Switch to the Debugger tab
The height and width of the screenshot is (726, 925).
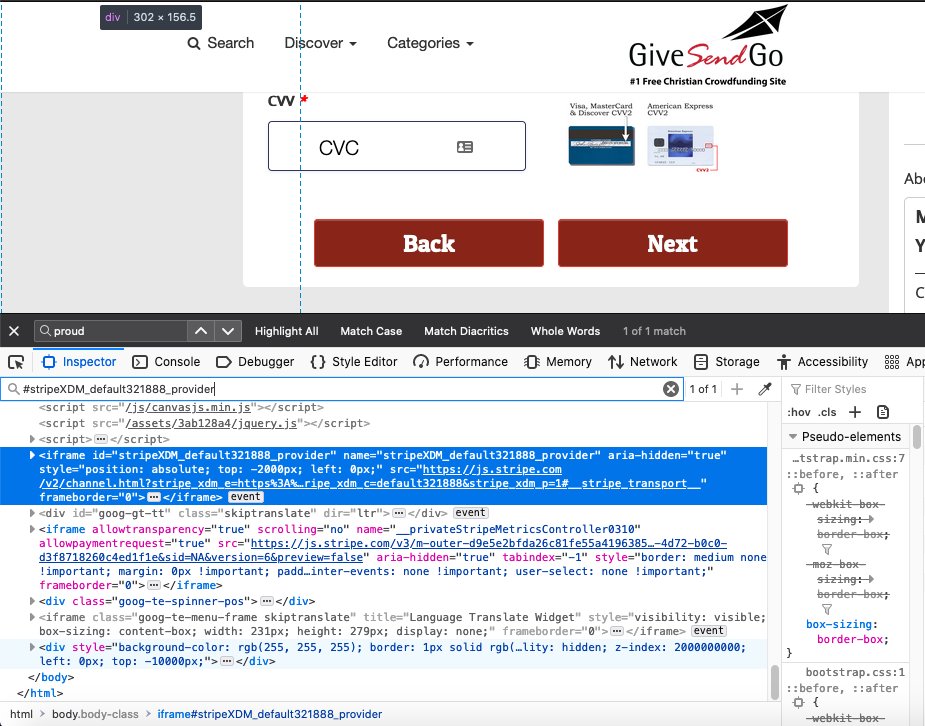point(255,362)
